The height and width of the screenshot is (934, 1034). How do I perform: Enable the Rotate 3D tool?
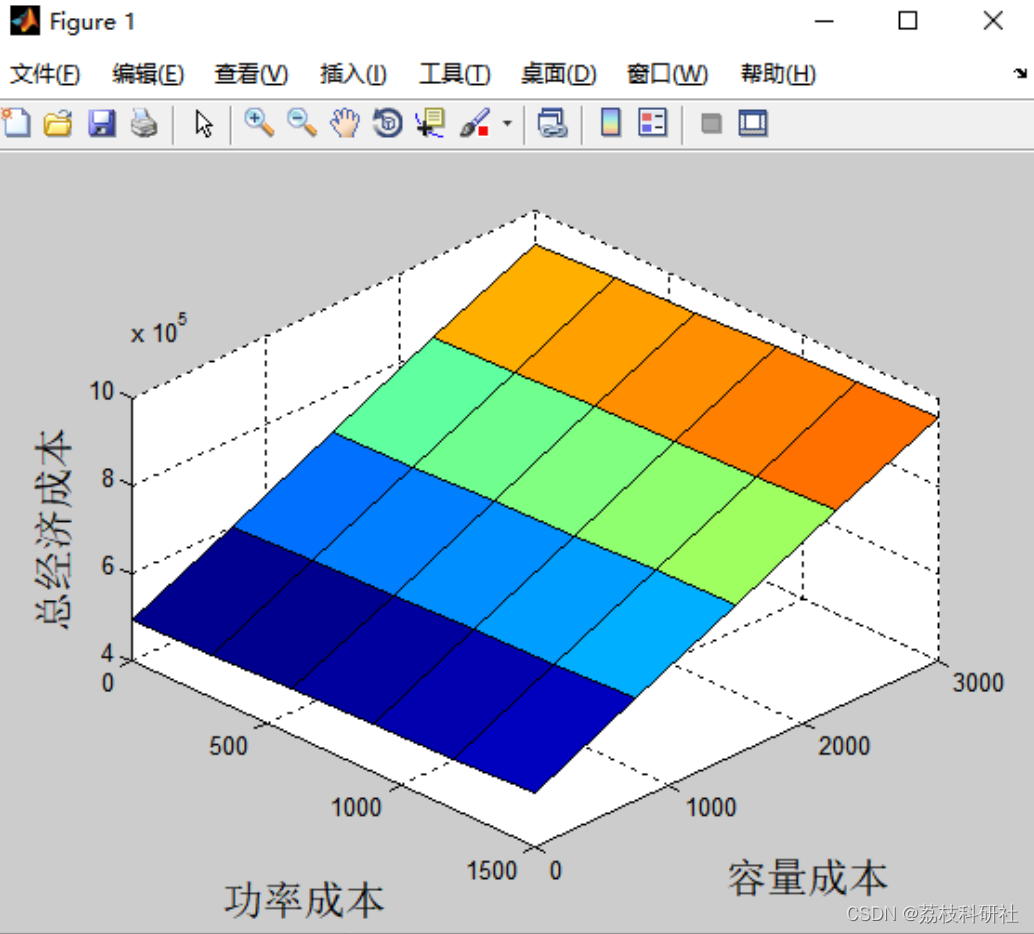tap(388, 123)
